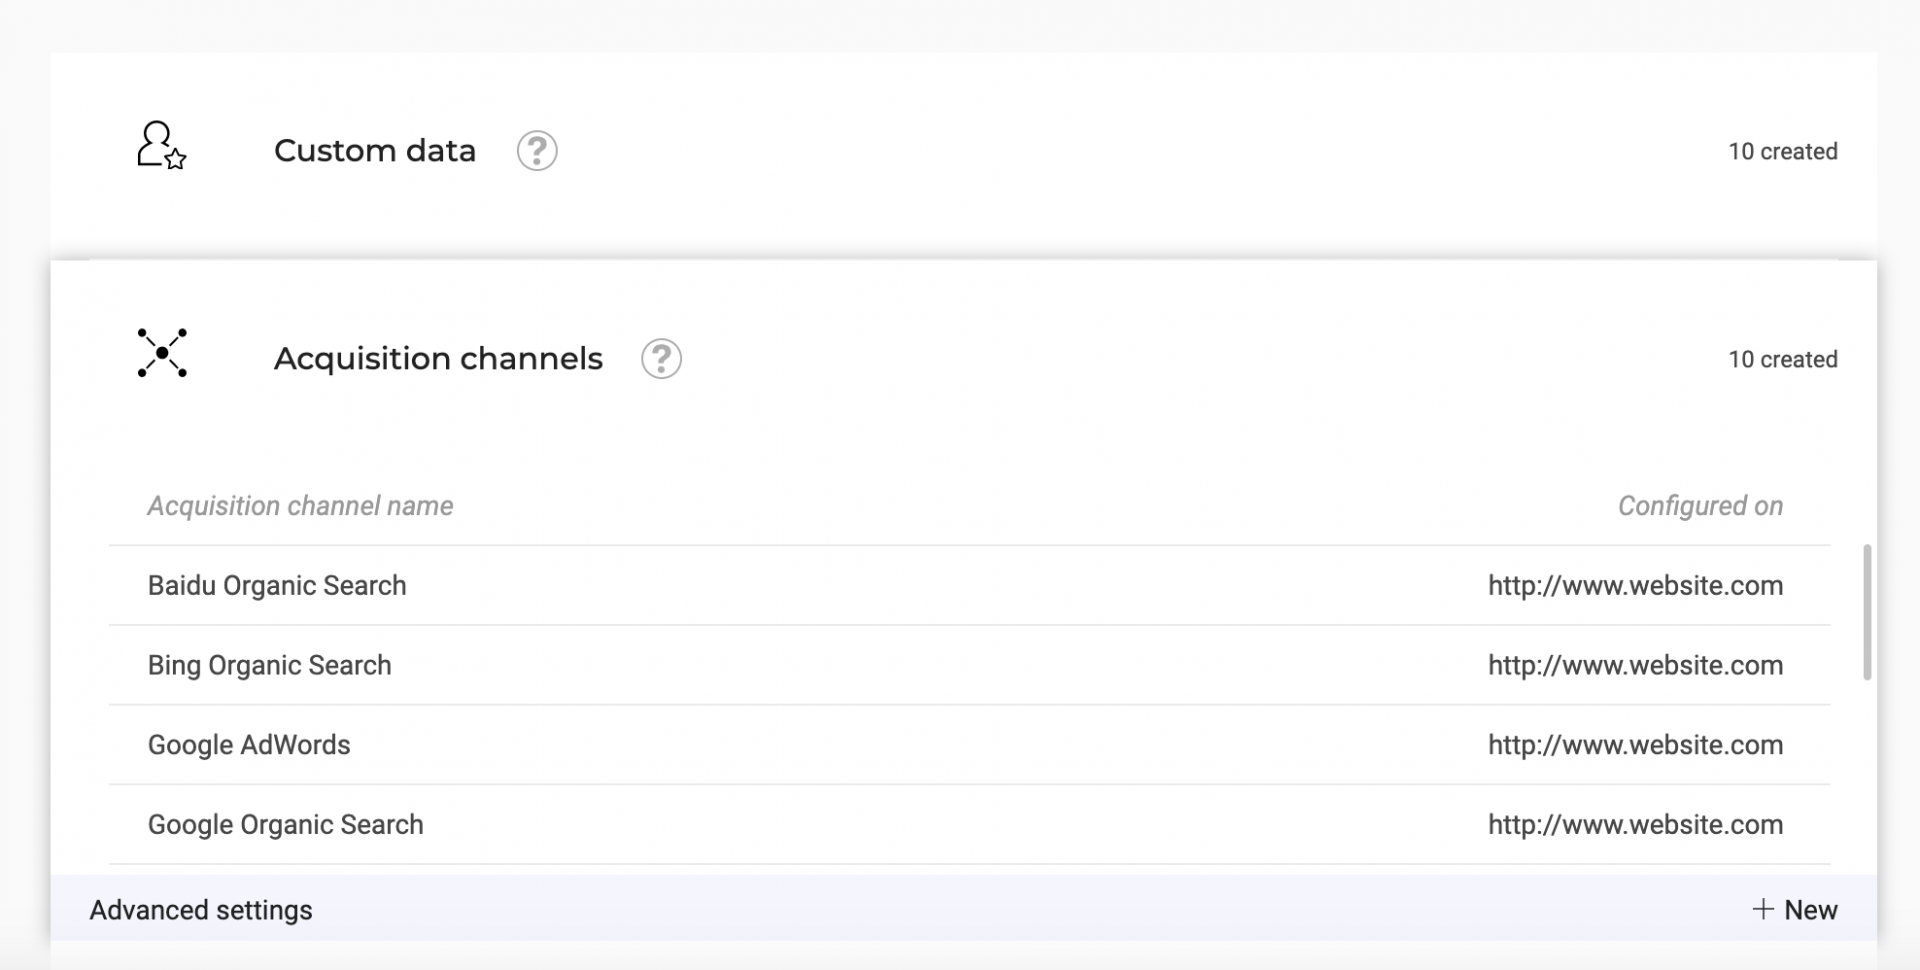Open help for Custom data
Viewport: 1920px width, 970px height.
(537, 151)
